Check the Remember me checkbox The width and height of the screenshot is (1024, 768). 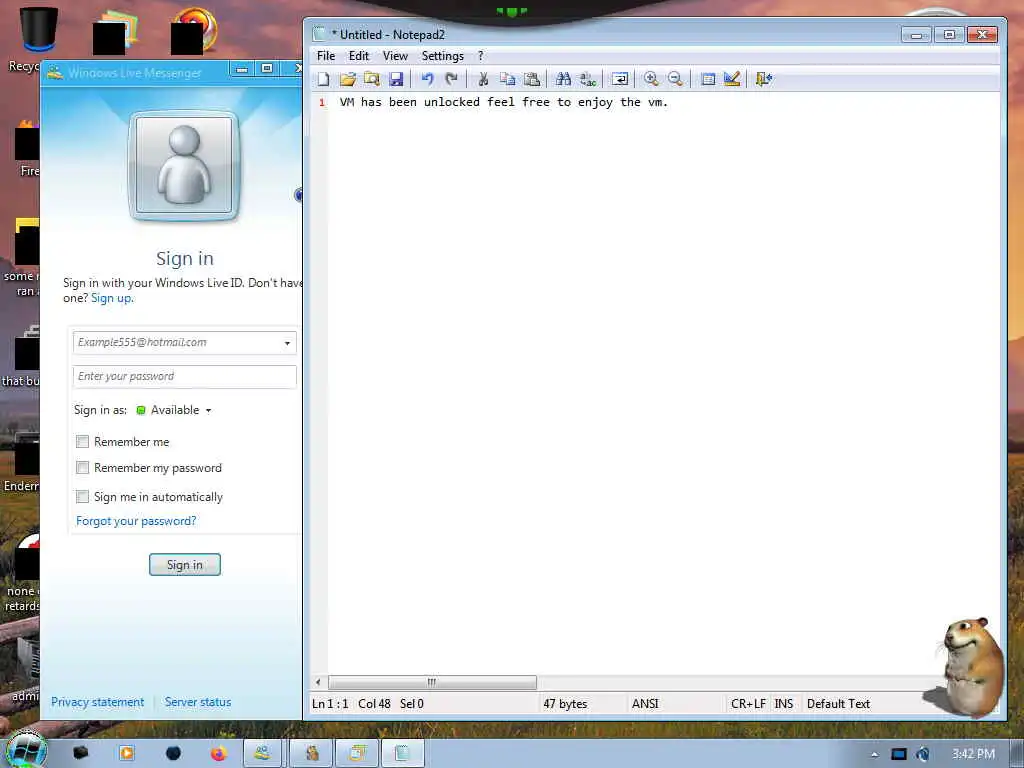click(x=82, y=441)
